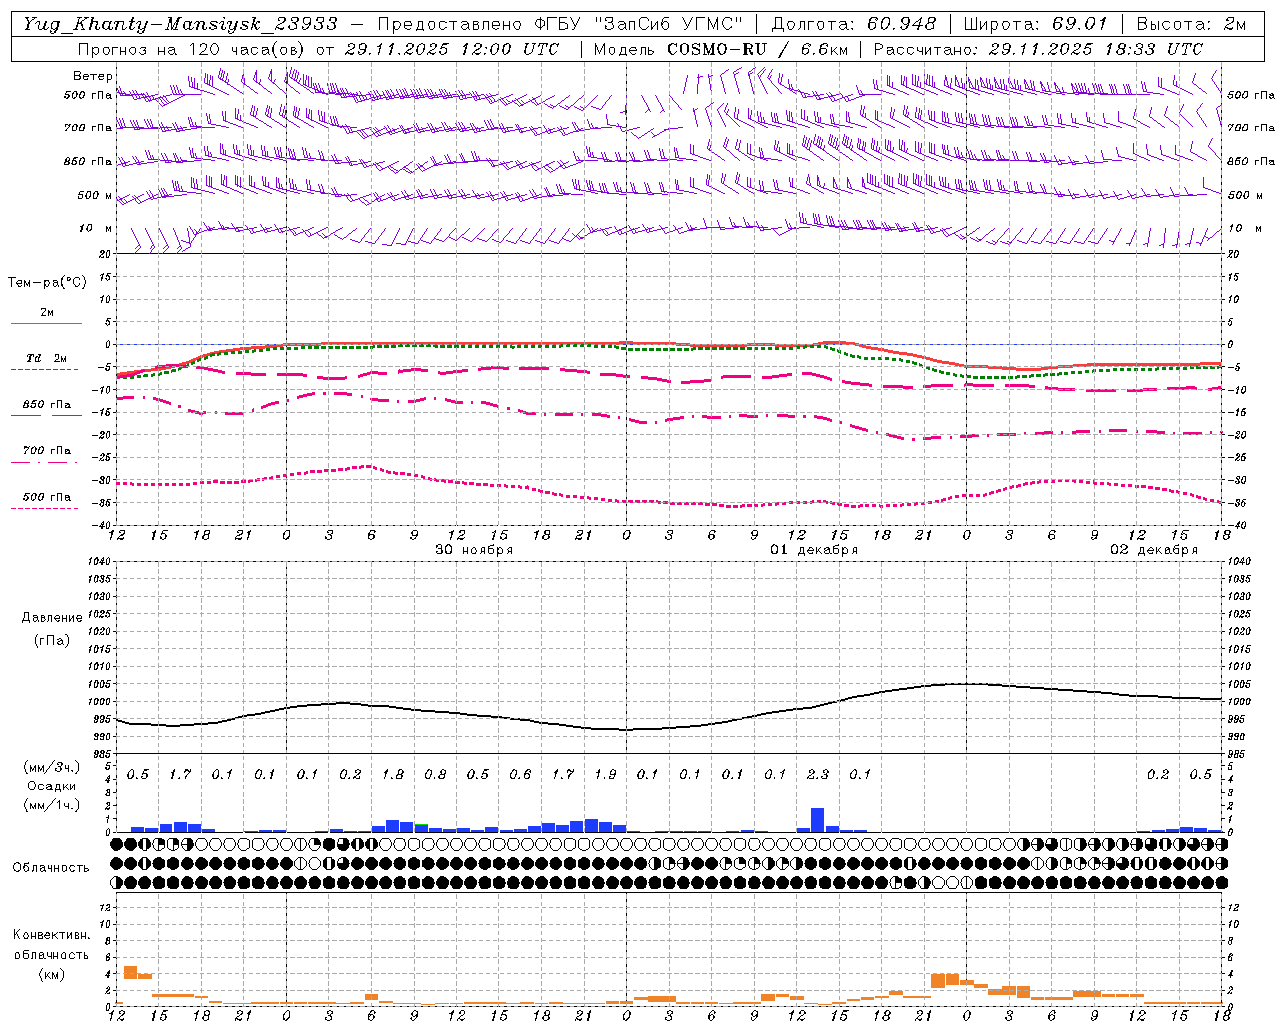The height and width of the screenshot is (1024, 1280).
Task: Click the Давление panel label
Action: (52, 618)
